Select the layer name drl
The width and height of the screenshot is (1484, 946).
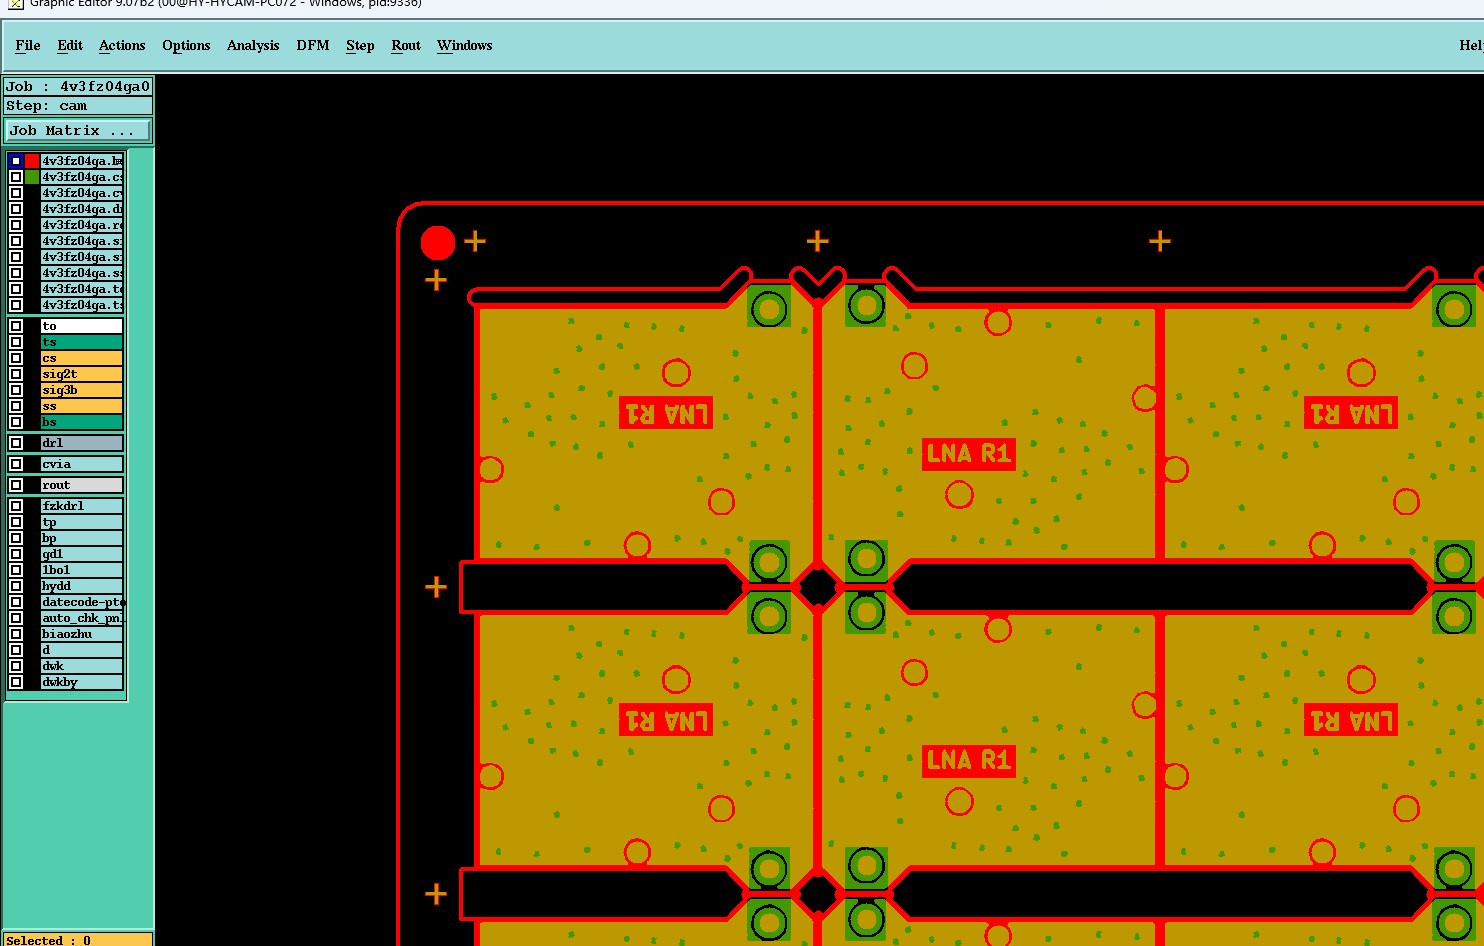[x=82, y=443]
